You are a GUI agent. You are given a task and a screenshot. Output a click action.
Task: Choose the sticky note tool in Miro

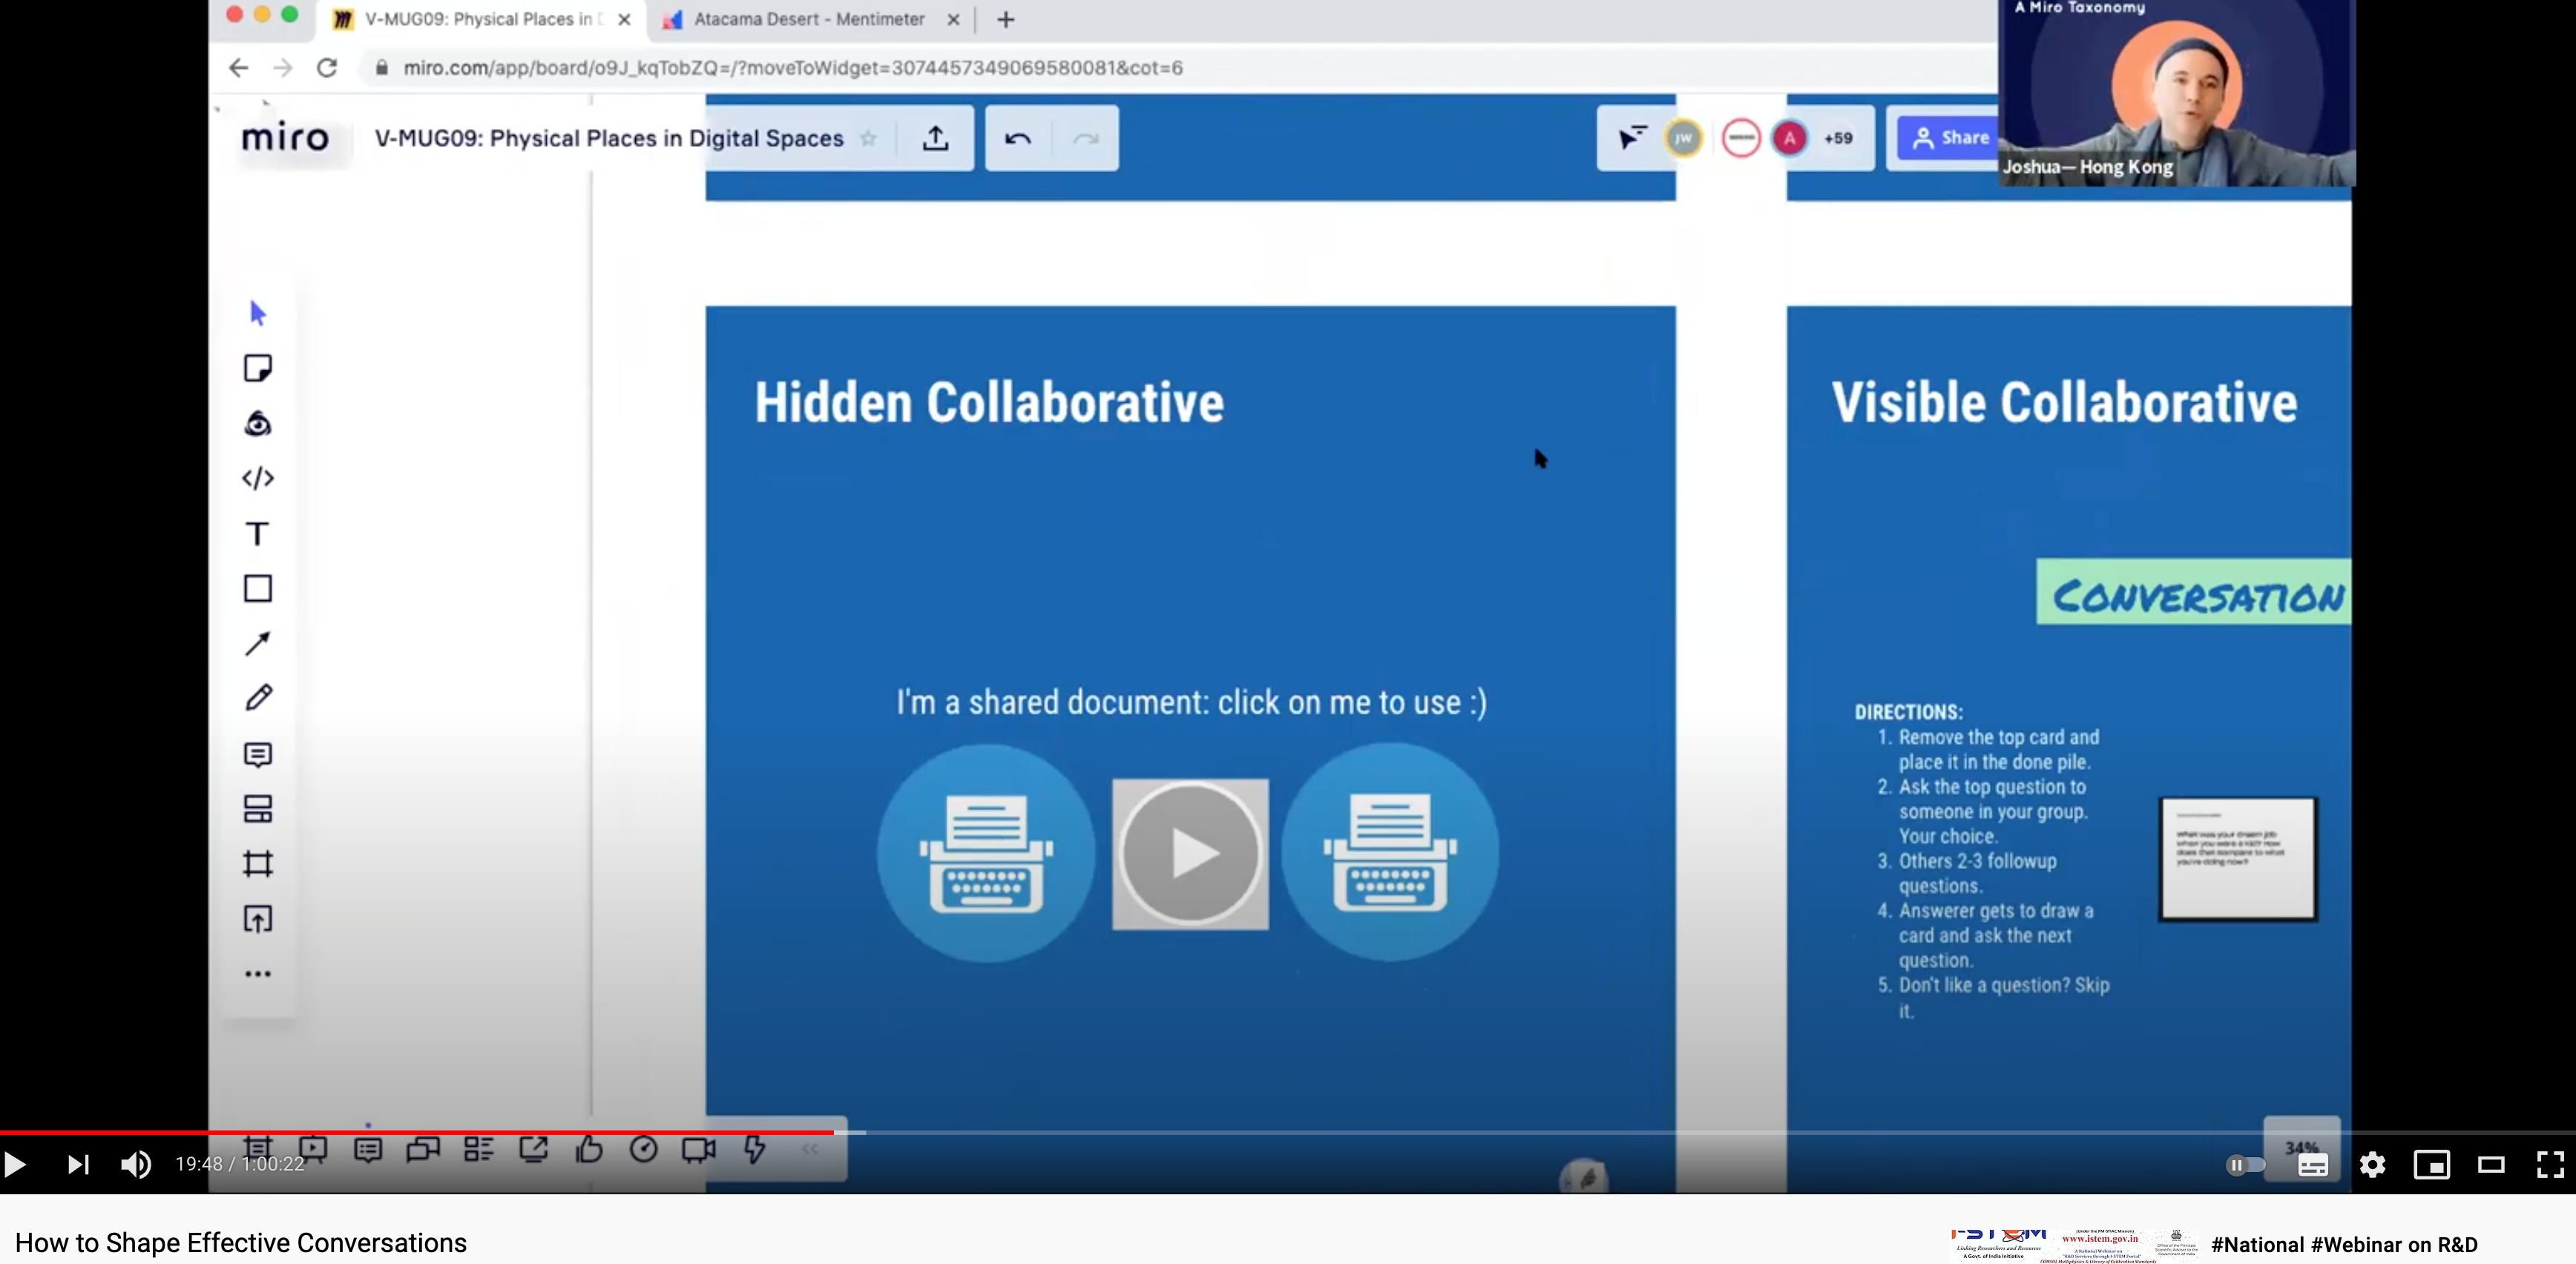click(258, 368)
